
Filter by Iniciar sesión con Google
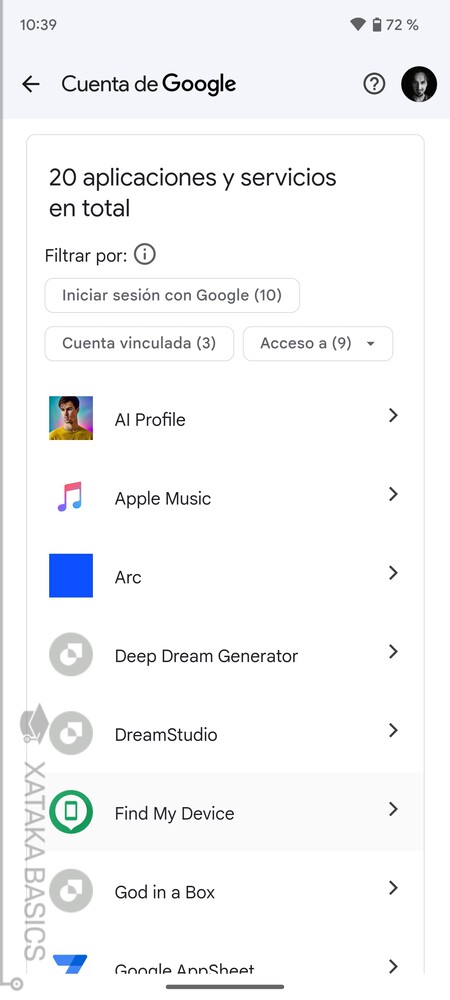click(172, 295)
